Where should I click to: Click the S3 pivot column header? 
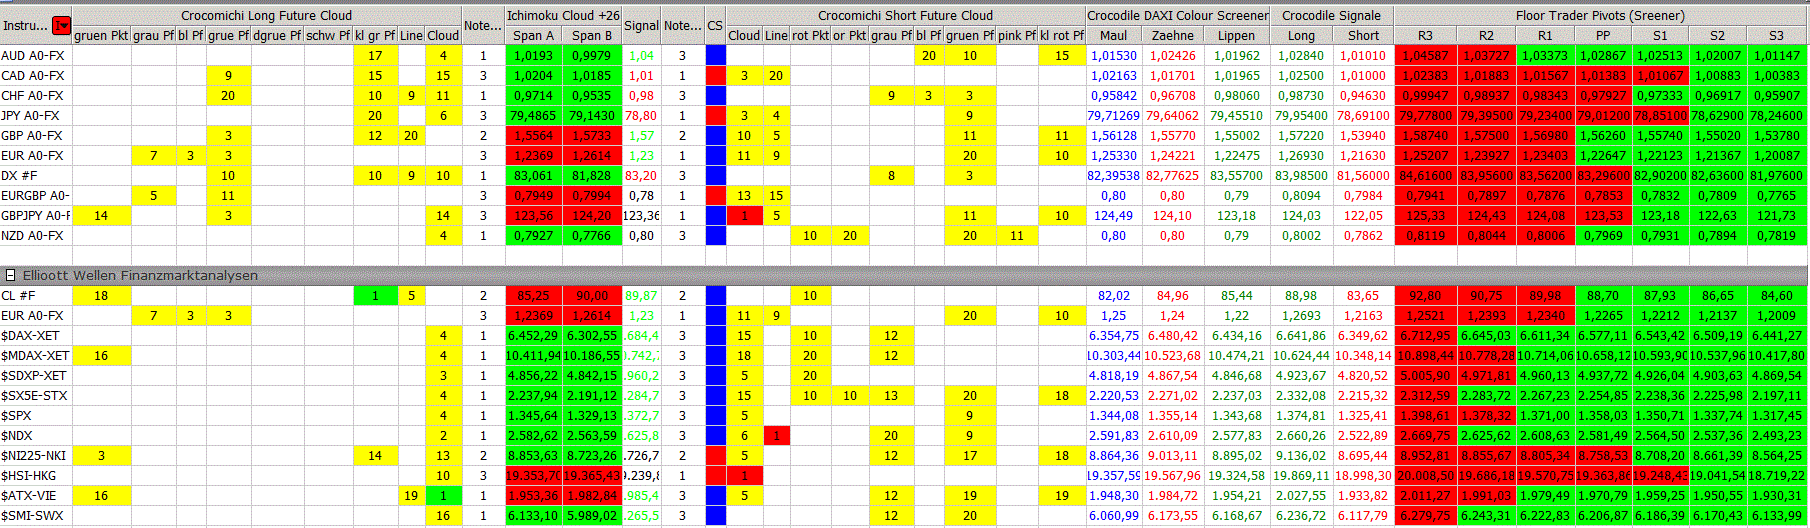click(1776, 35)
